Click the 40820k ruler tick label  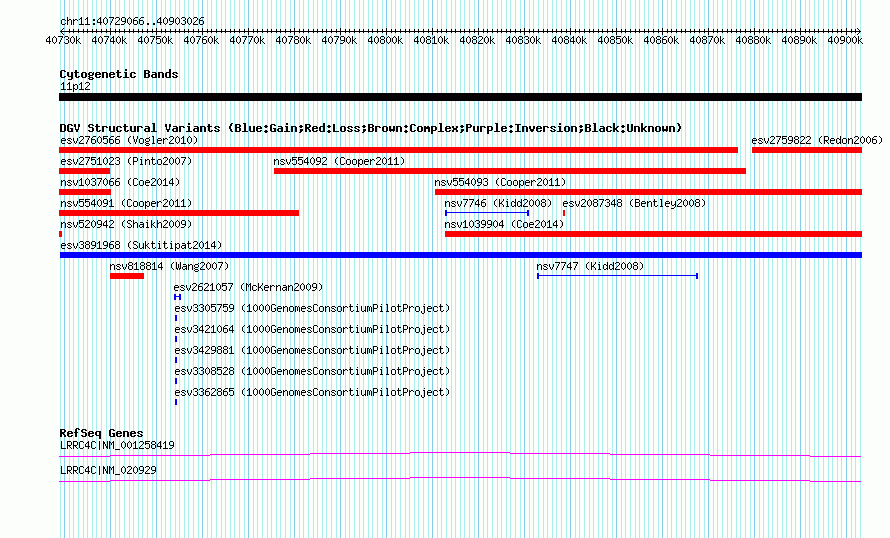pos(477,40)
